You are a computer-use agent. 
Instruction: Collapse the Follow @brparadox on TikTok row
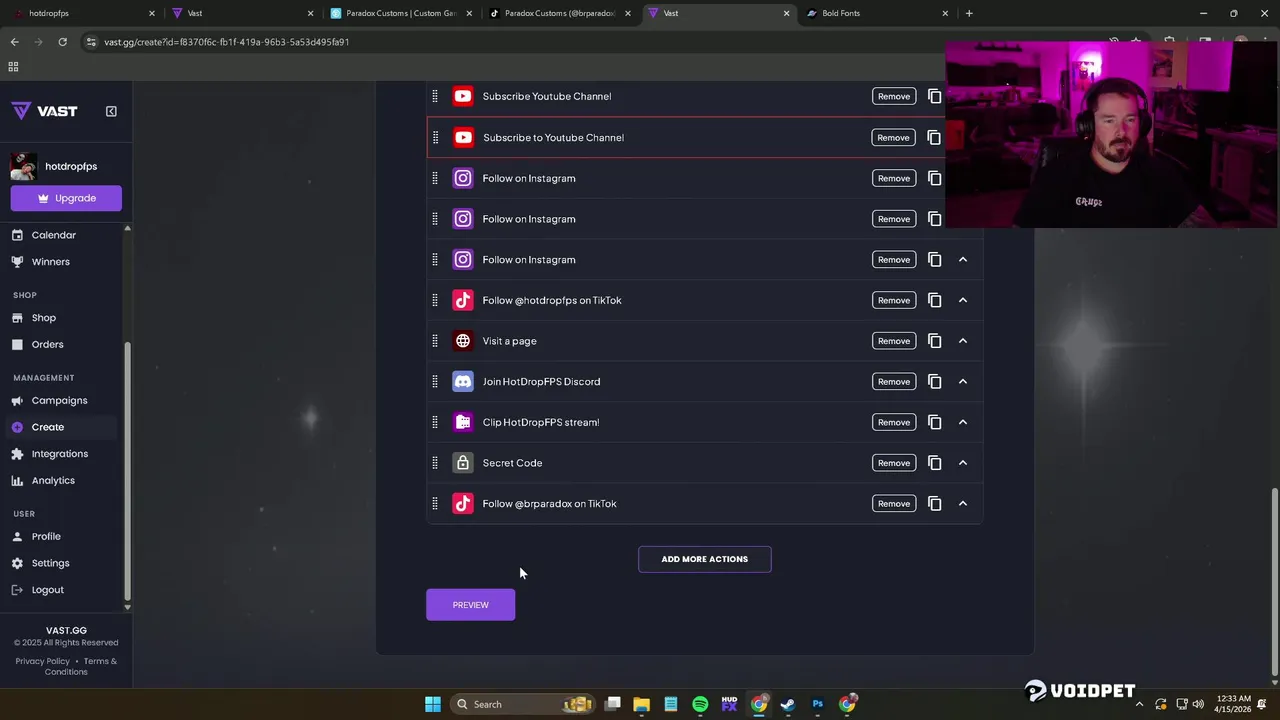963,503
